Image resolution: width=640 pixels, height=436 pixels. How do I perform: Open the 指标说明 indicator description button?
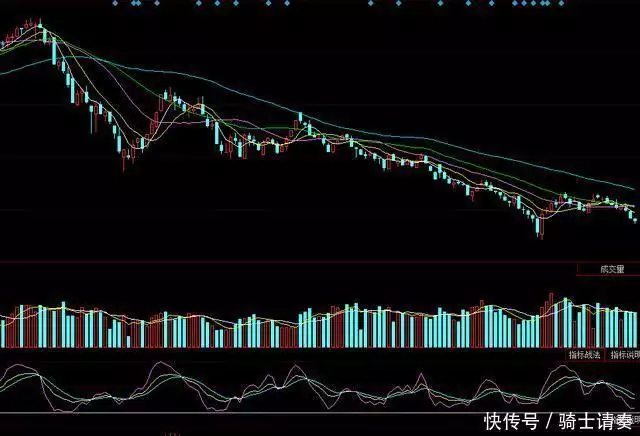coord(624,355)
